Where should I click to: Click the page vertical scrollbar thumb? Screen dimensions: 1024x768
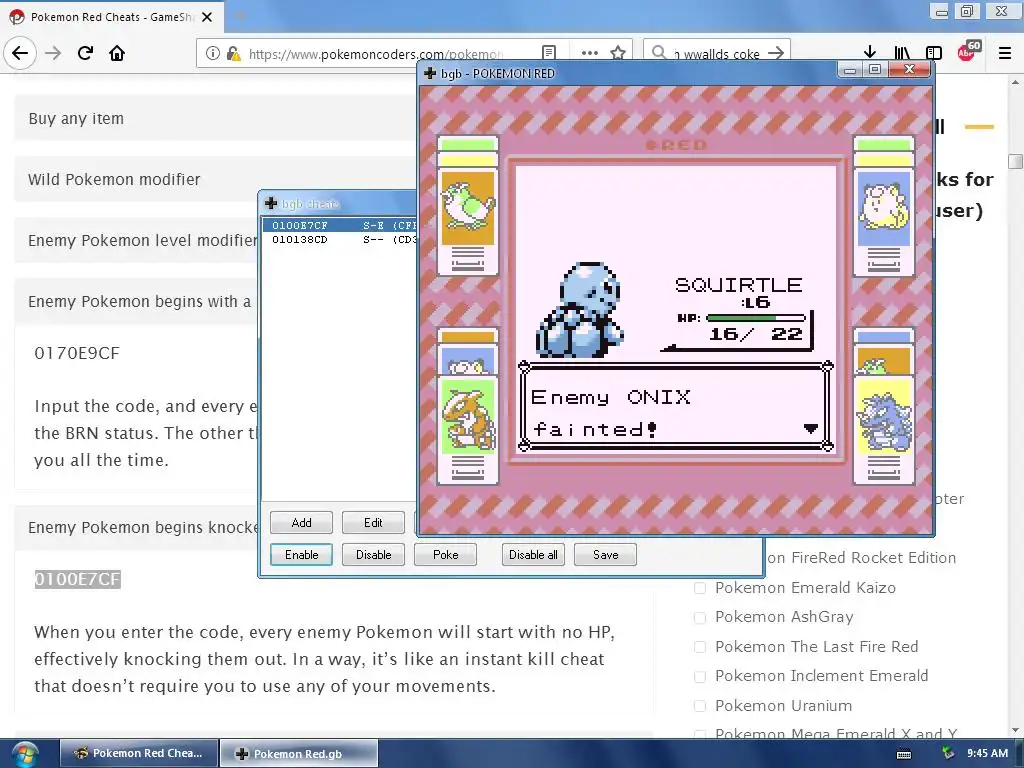point(1014,161)
